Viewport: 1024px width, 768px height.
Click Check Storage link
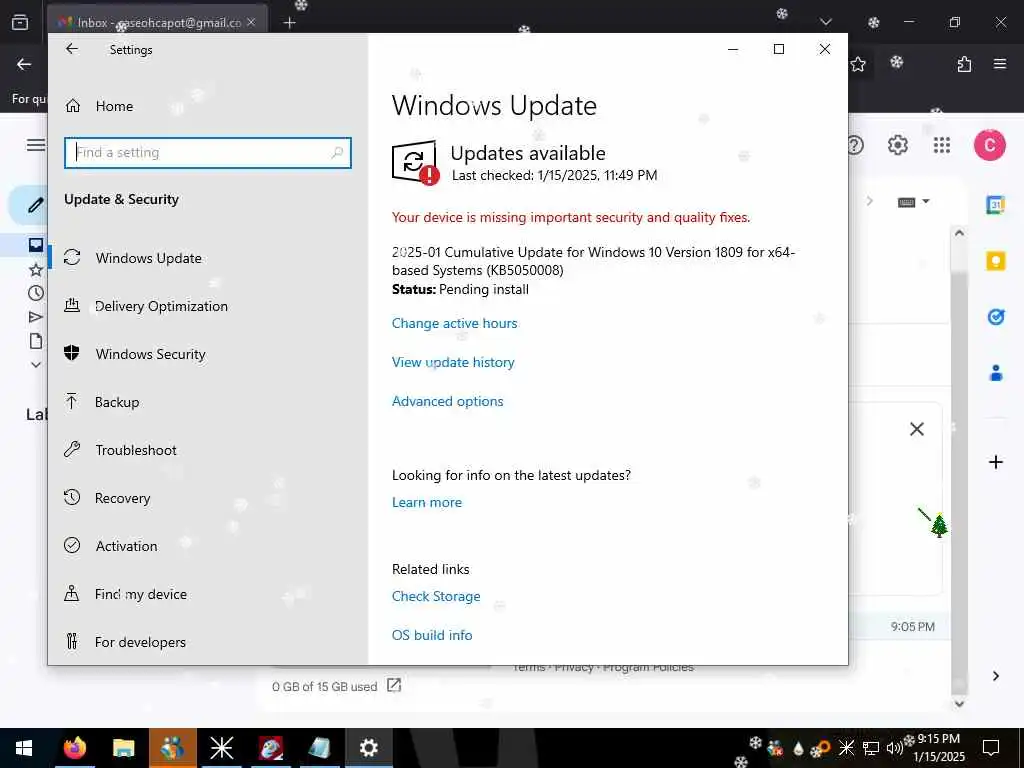tap(436, 596)
